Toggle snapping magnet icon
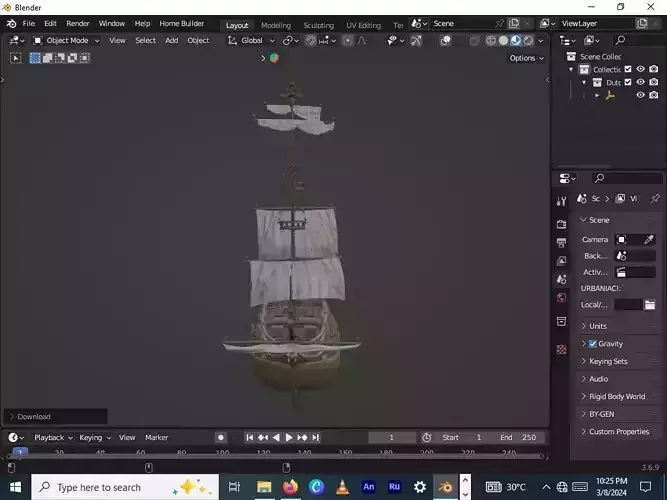Viewport: 667px width, 500px height. [311, 40]
